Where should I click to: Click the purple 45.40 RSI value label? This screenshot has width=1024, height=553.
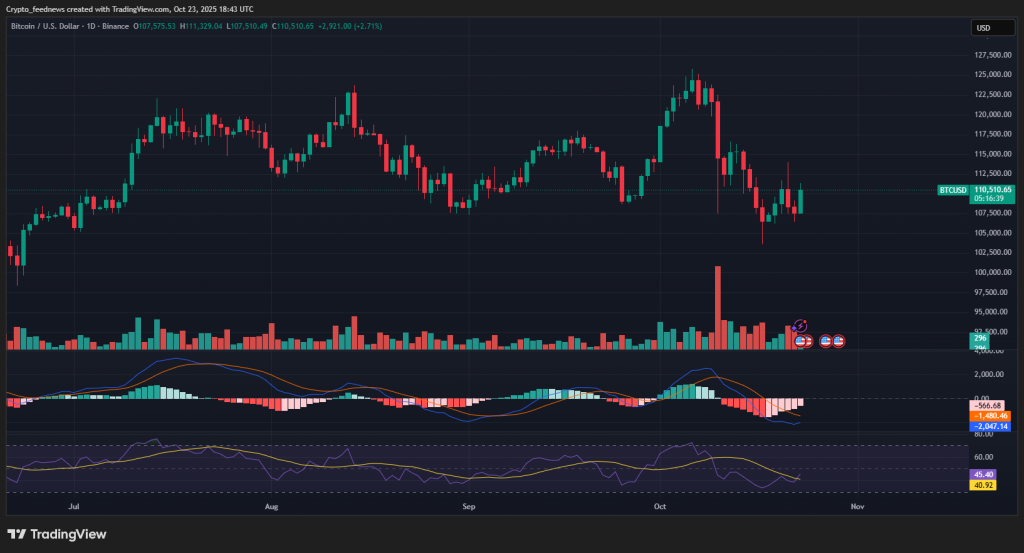[982, 474]
